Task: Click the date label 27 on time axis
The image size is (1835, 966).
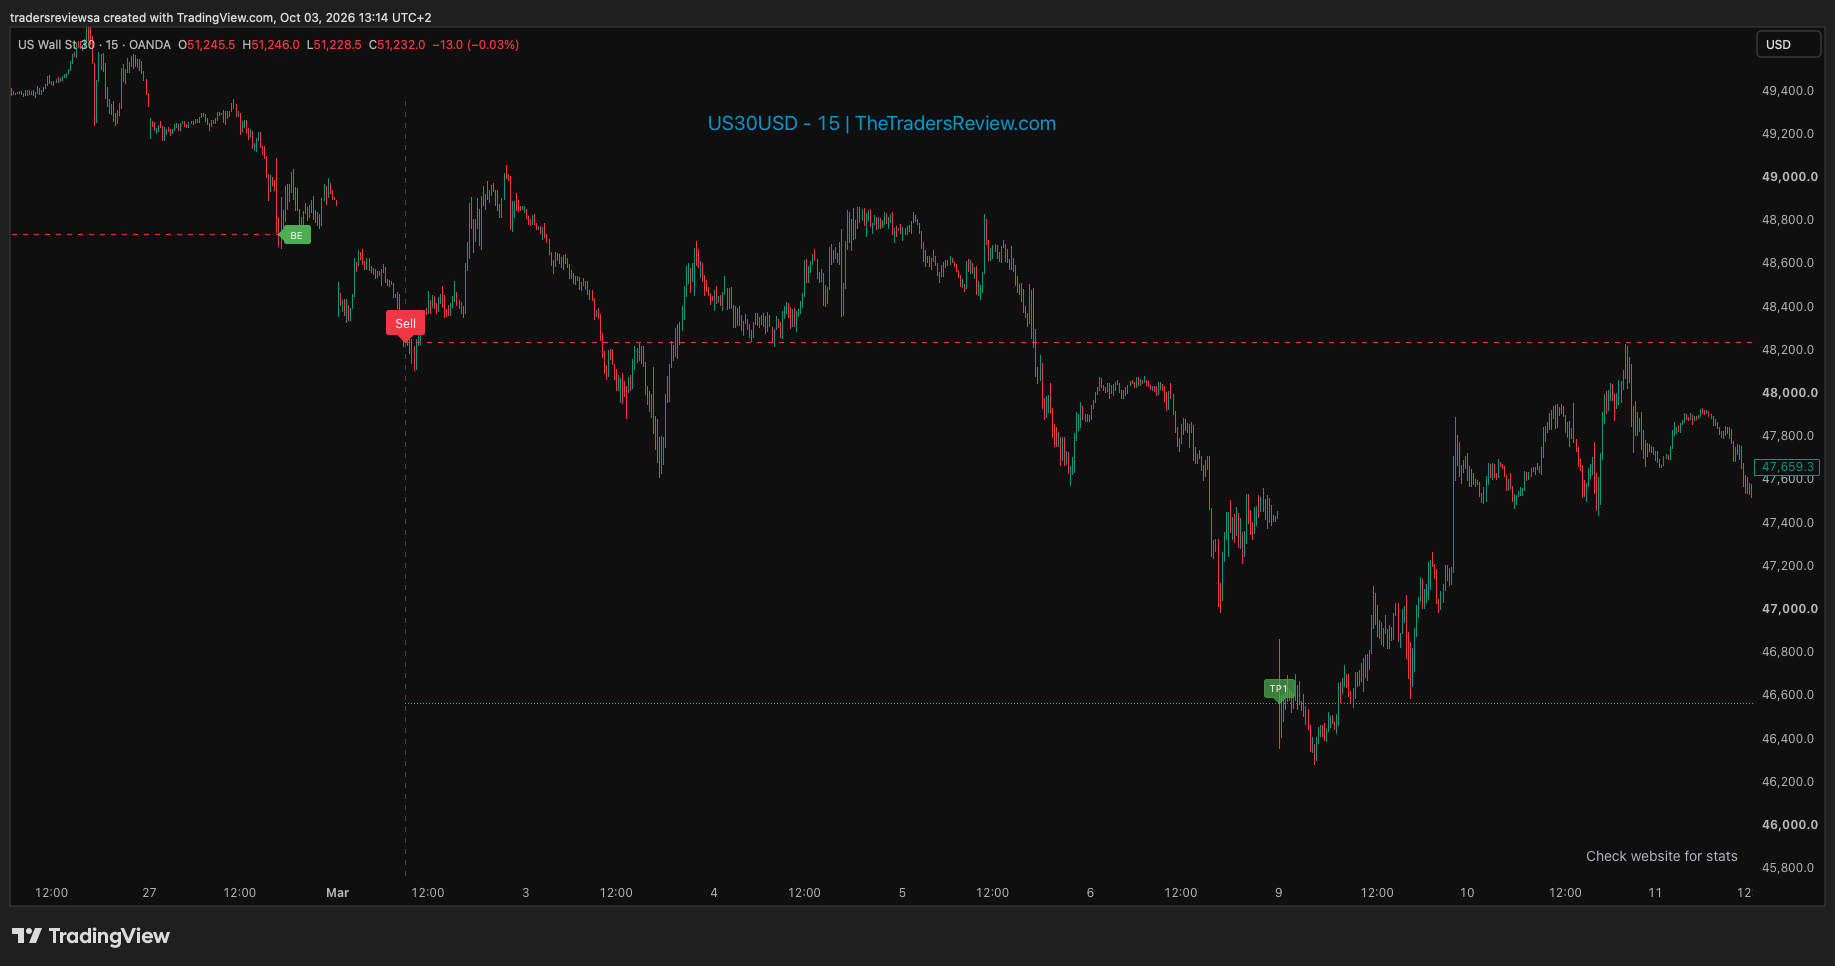Action: [x=149, y=892]
